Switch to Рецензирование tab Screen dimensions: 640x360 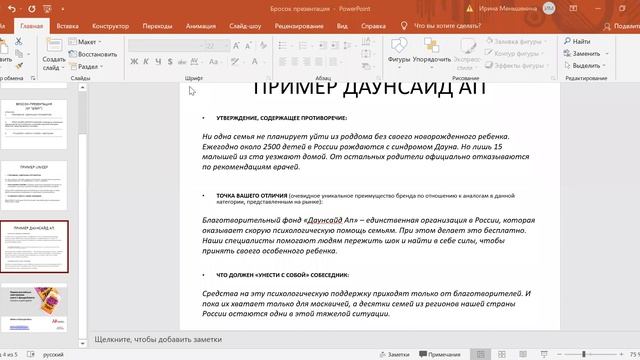tap(299, 26)
